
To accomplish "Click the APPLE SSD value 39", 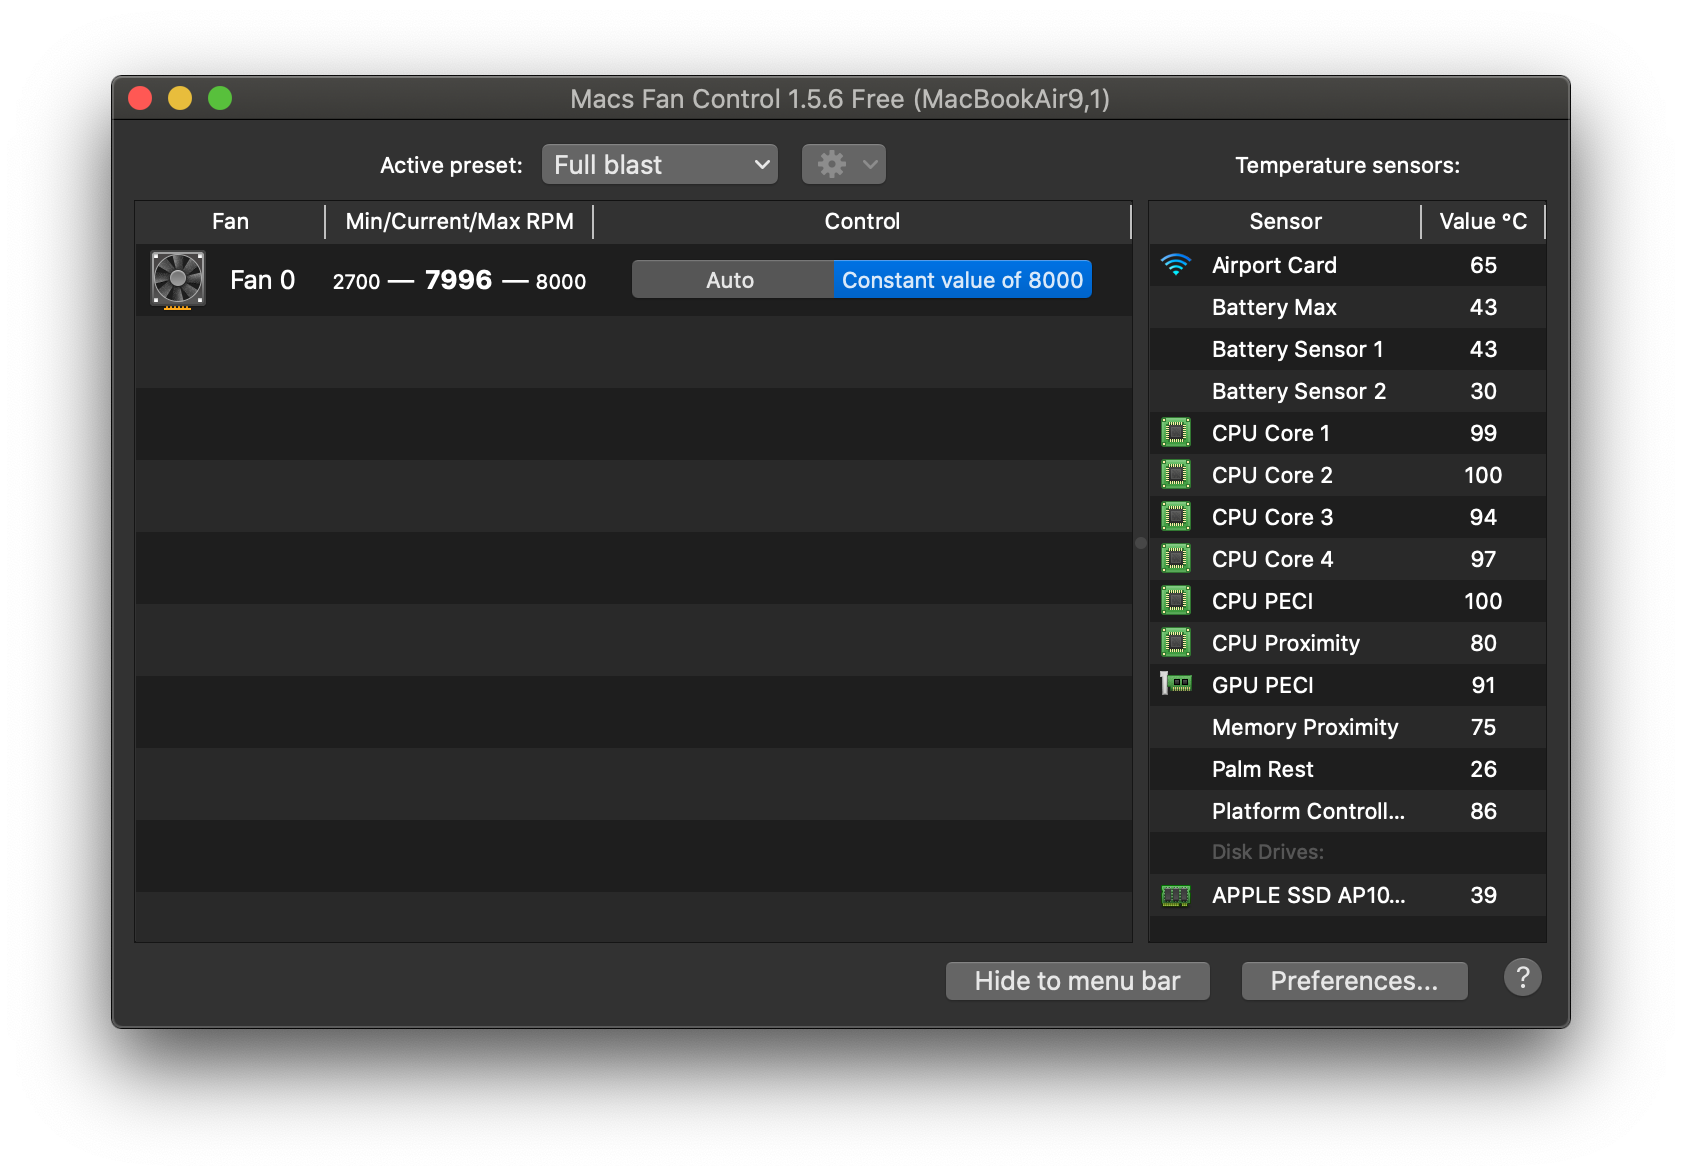I will click(1483, 895).
